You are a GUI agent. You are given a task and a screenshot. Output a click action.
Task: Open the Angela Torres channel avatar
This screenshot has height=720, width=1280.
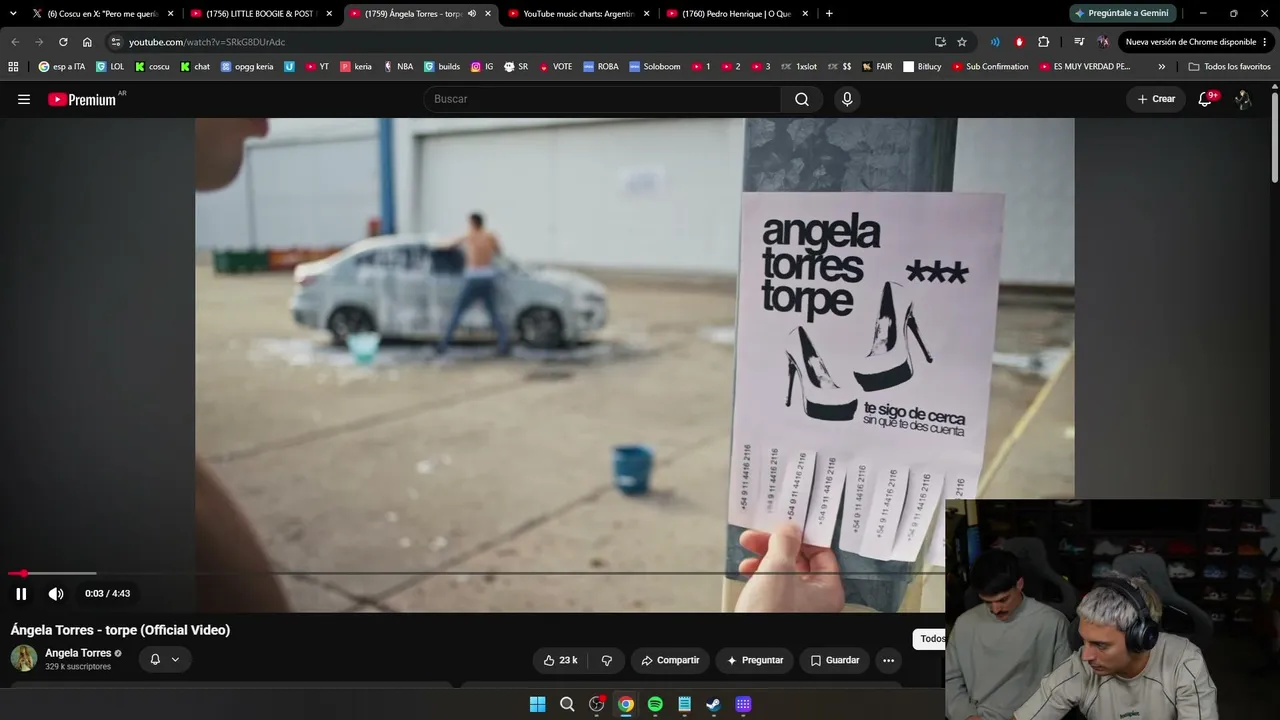[x=24, y=658]
